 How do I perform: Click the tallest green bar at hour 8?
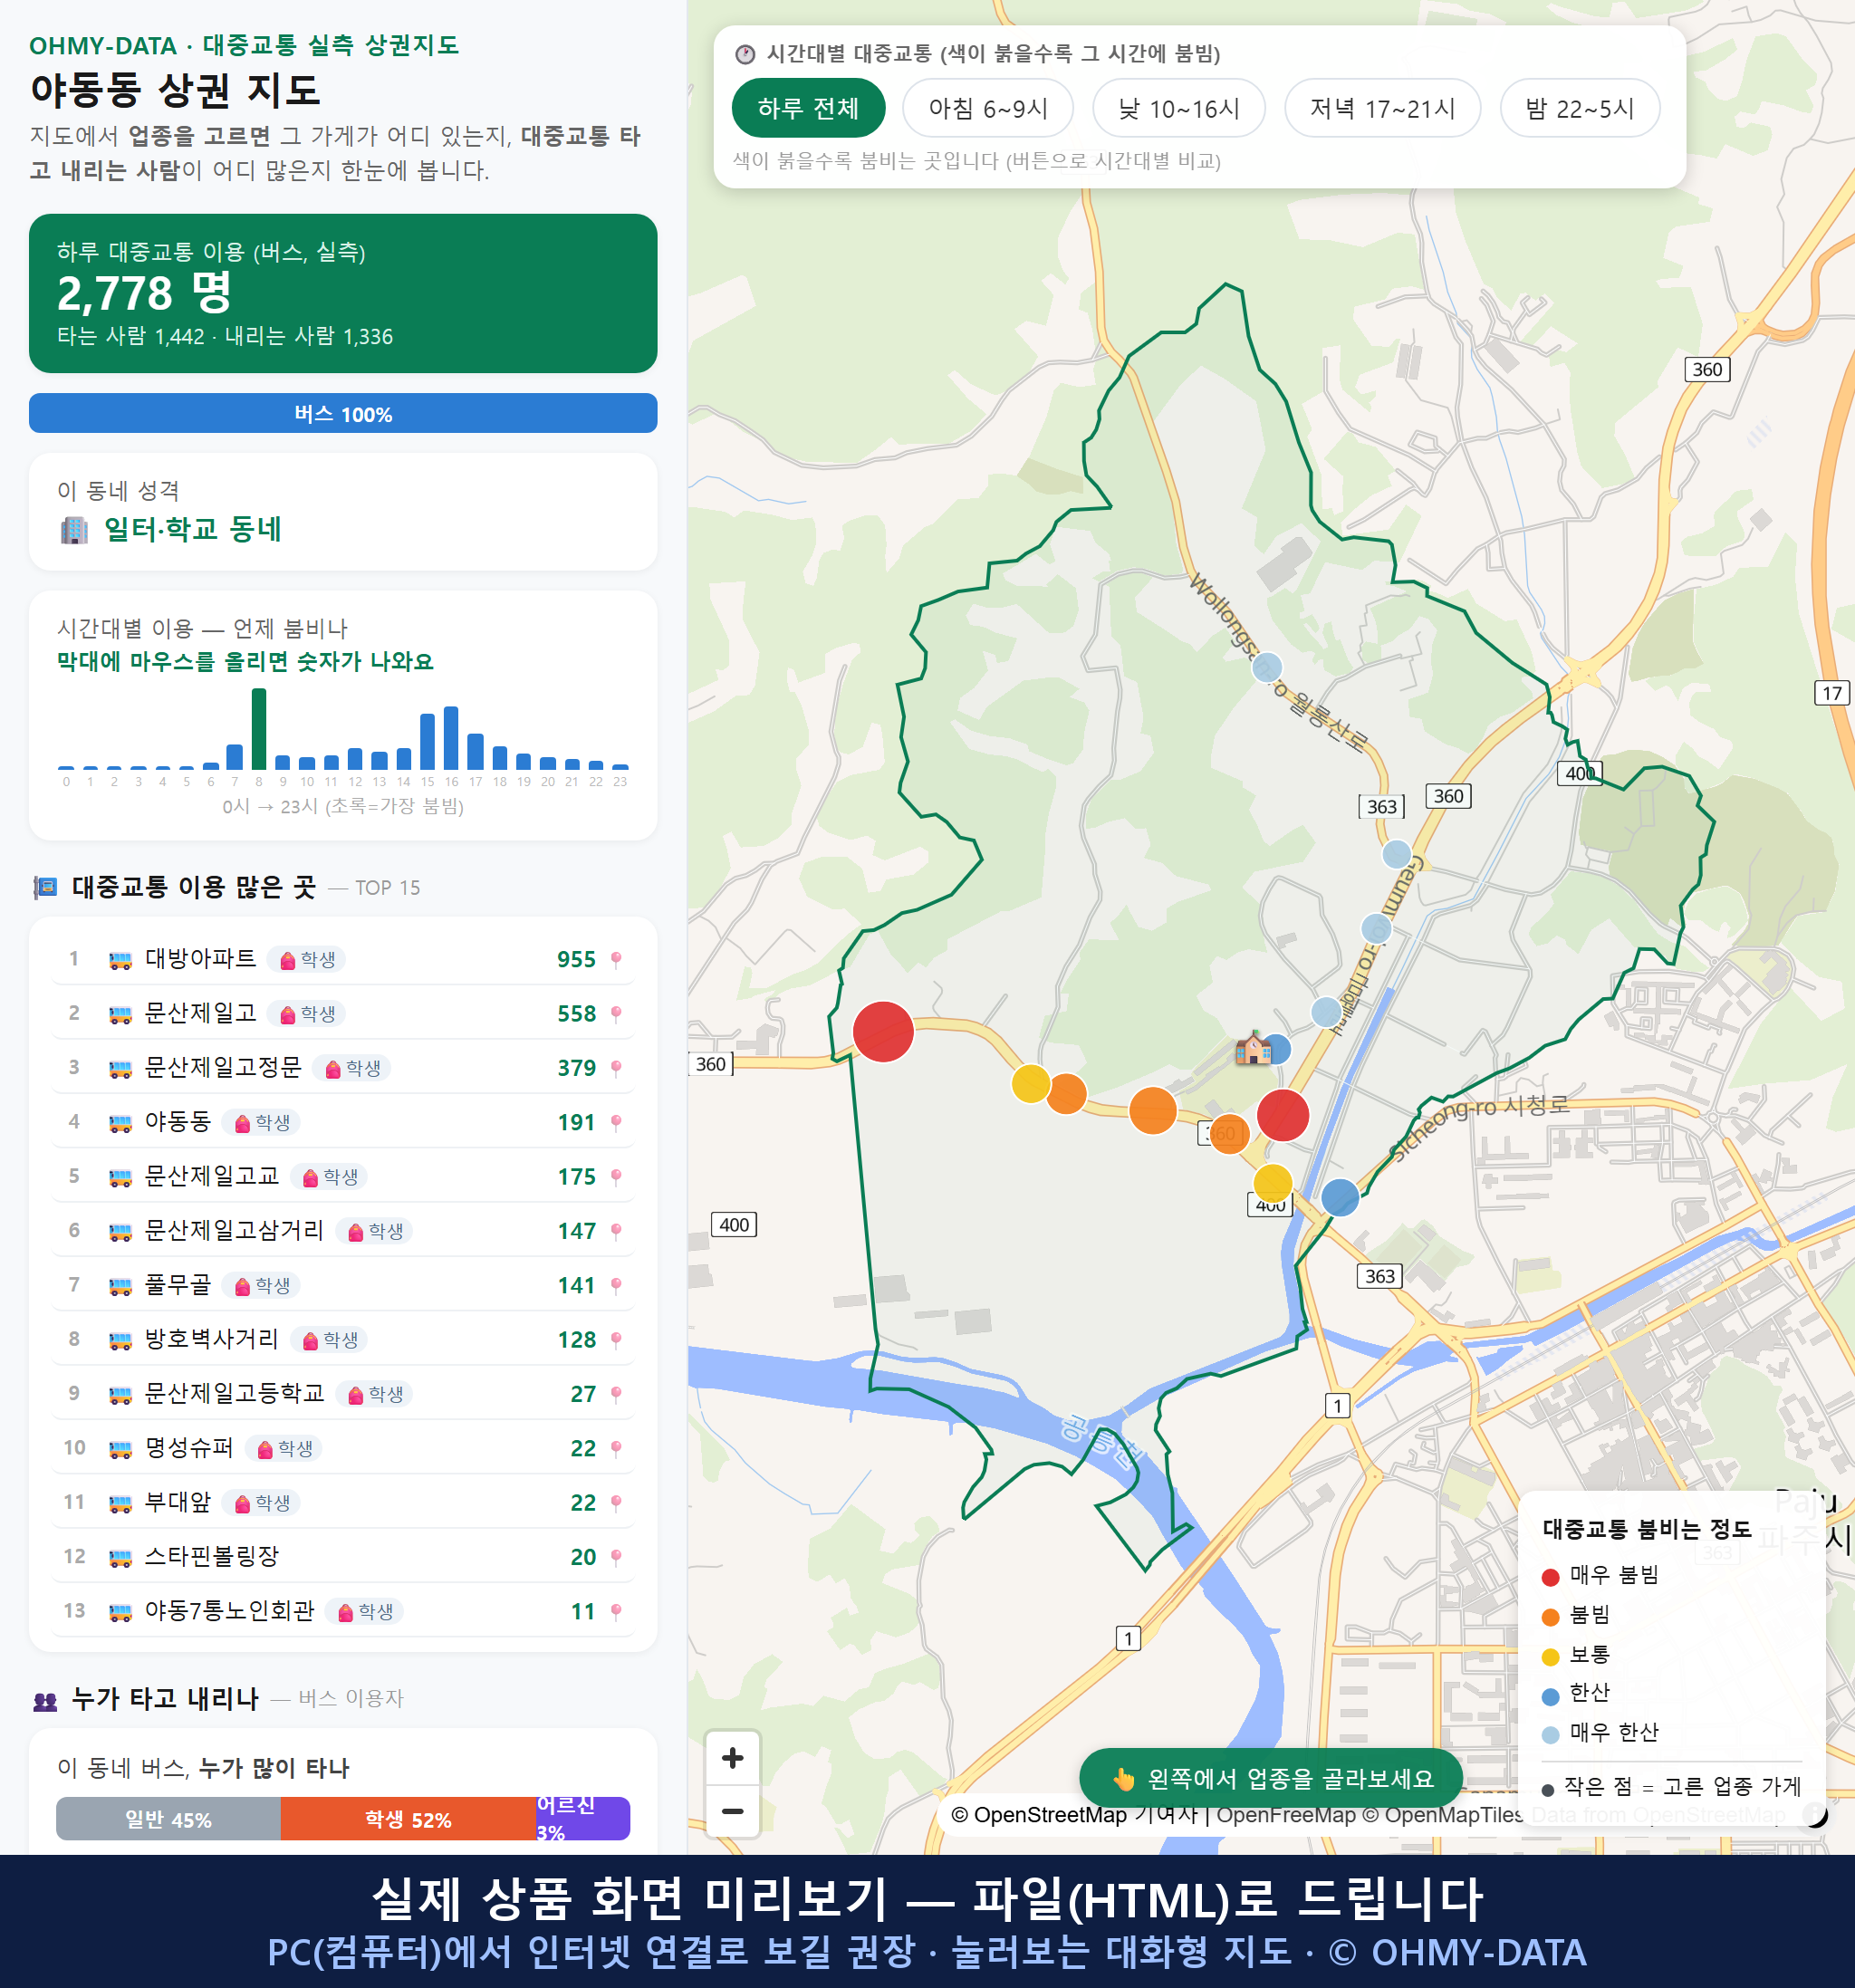[259, 728]
